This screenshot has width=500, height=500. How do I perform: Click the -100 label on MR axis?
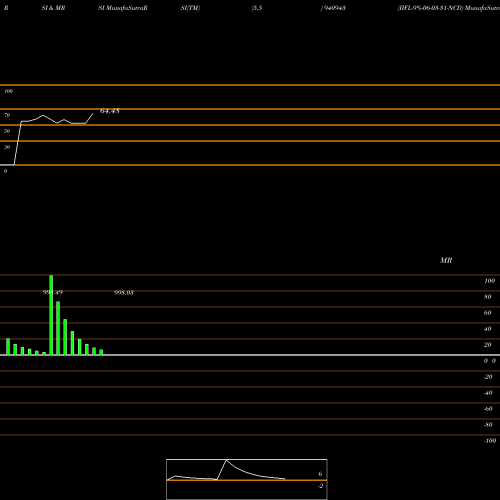coord(490,441)
